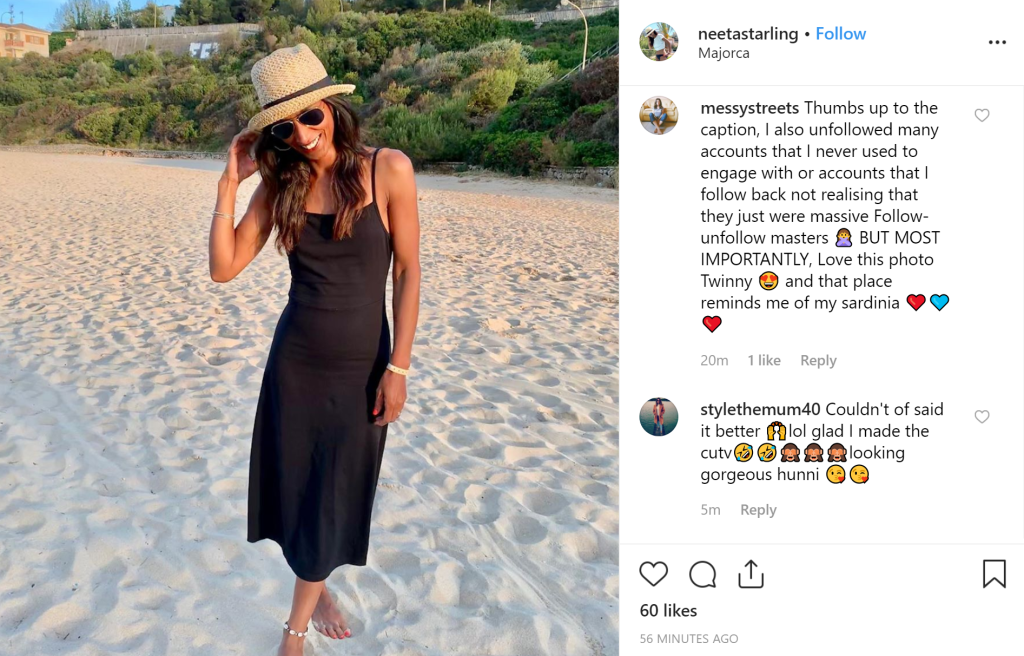Open stylethemum40 avatar

pyautogui.click(x=659, y=417)
